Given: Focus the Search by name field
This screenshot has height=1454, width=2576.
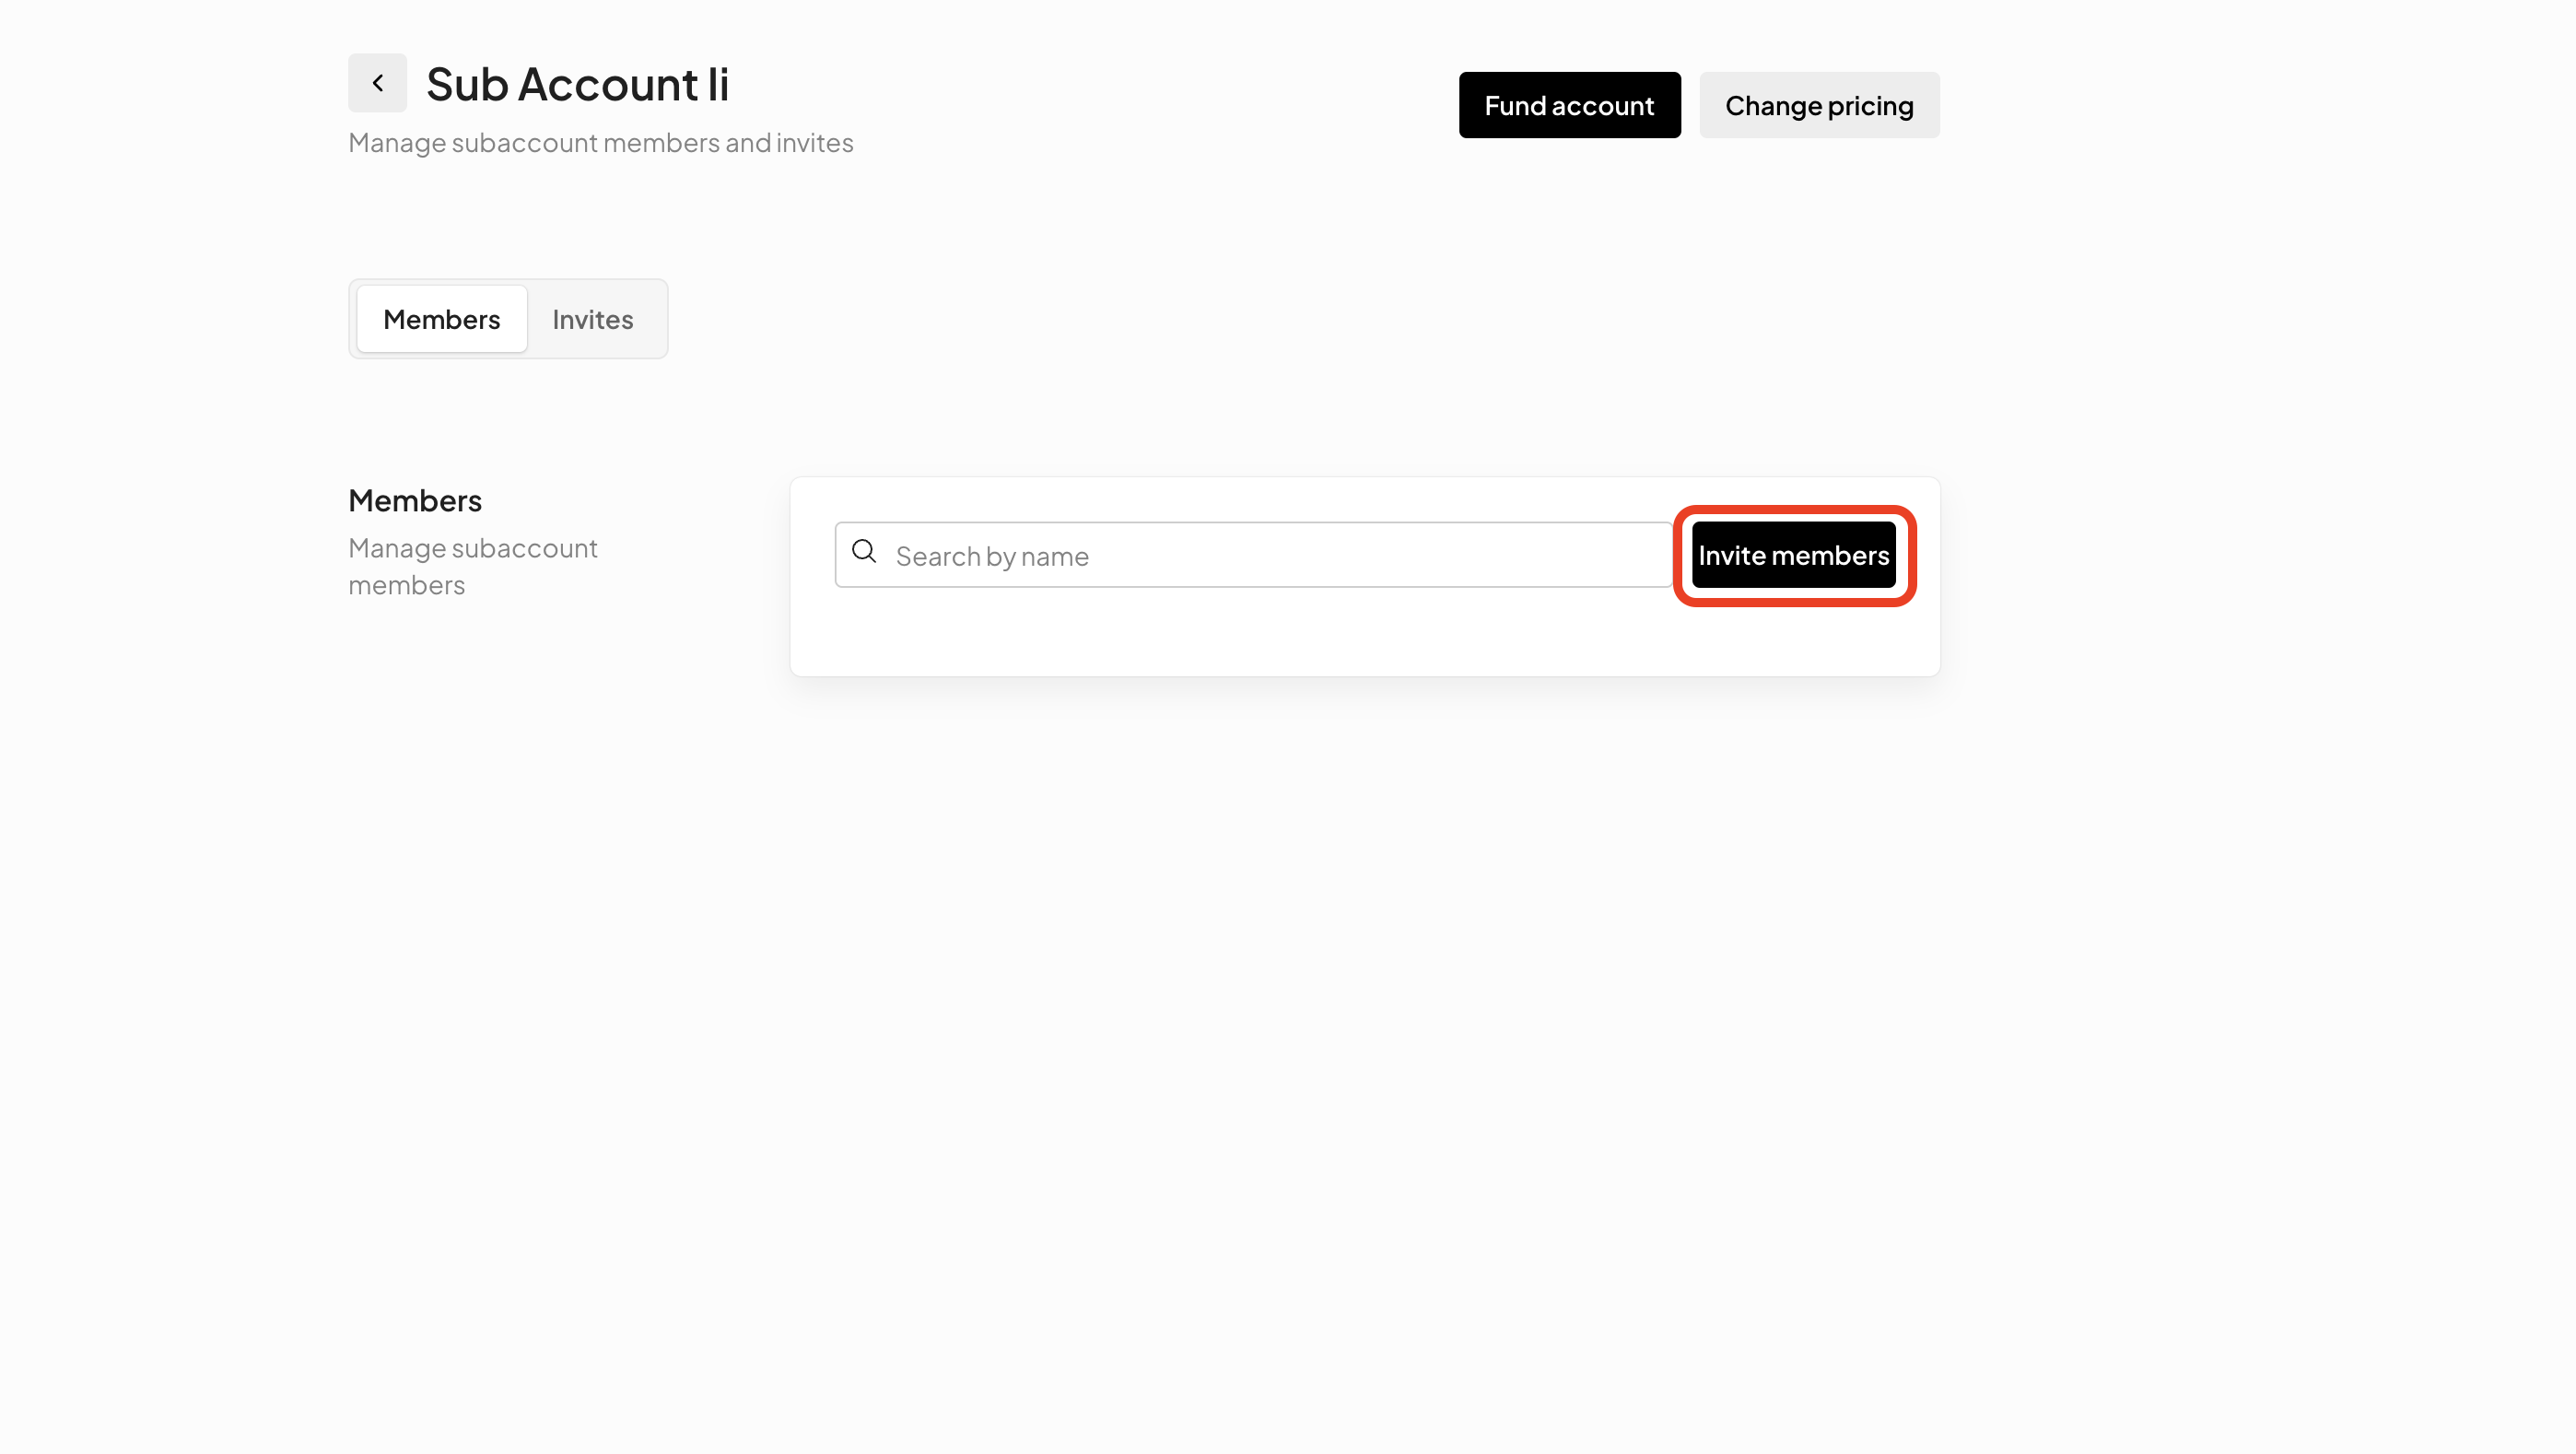Looking at the screenshot, I should (x=1270, y=555).
